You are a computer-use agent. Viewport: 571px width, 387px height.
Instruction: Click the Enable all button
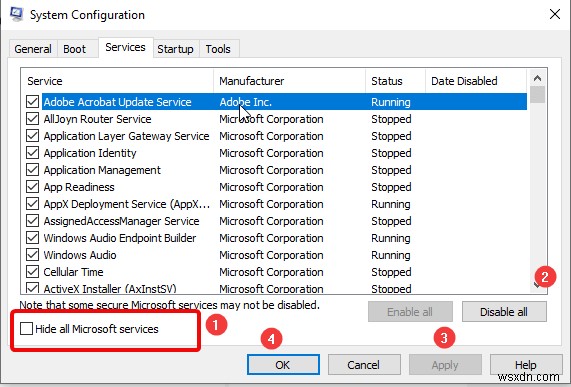coord(410,312)
